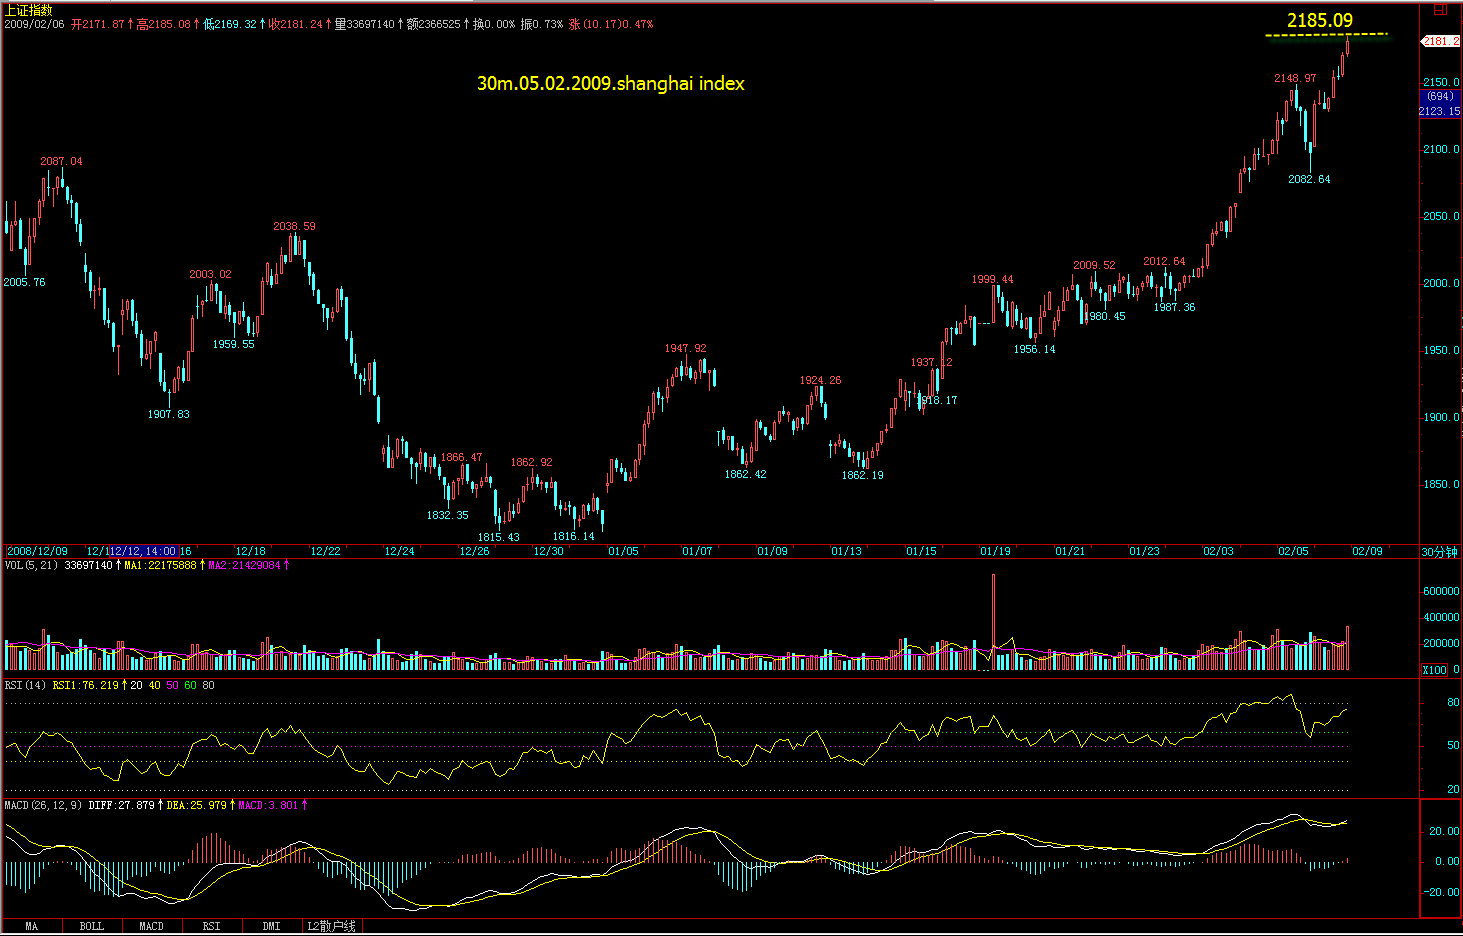Select the RSI indicator tab
1463x936 pixels.
(212, 926)
